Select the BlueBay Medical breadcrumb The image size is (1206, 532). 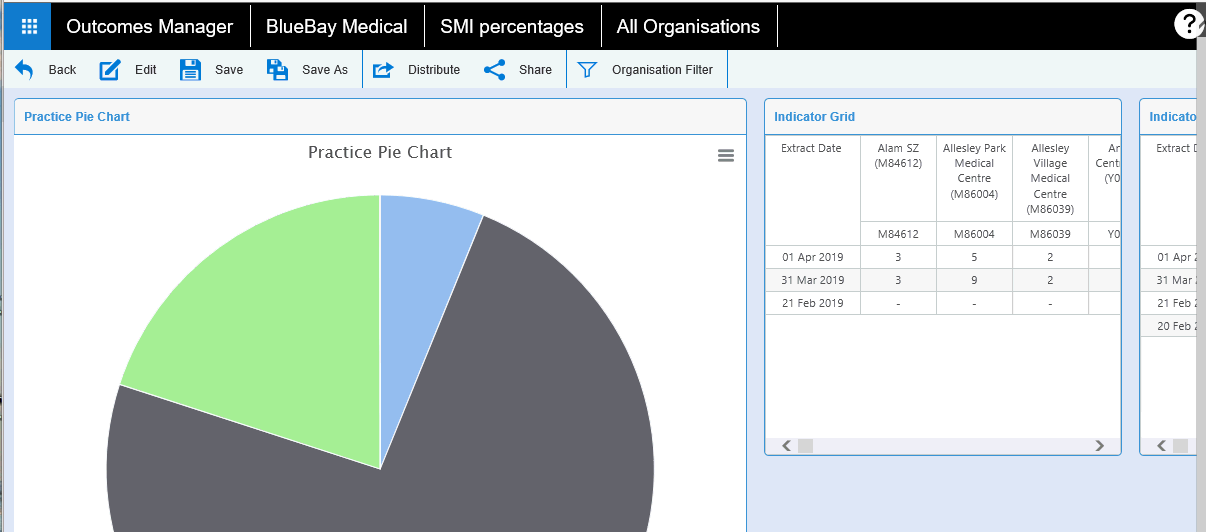pos(336,27)
